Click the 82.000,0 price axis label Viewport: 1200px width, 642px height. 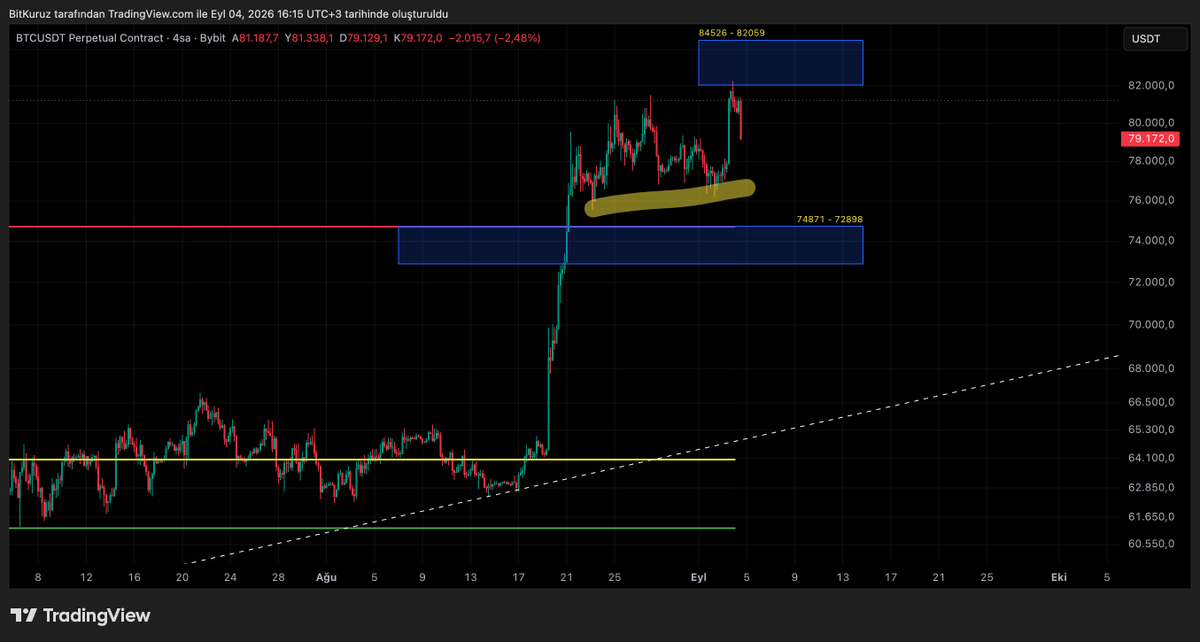pos(1150,86)
